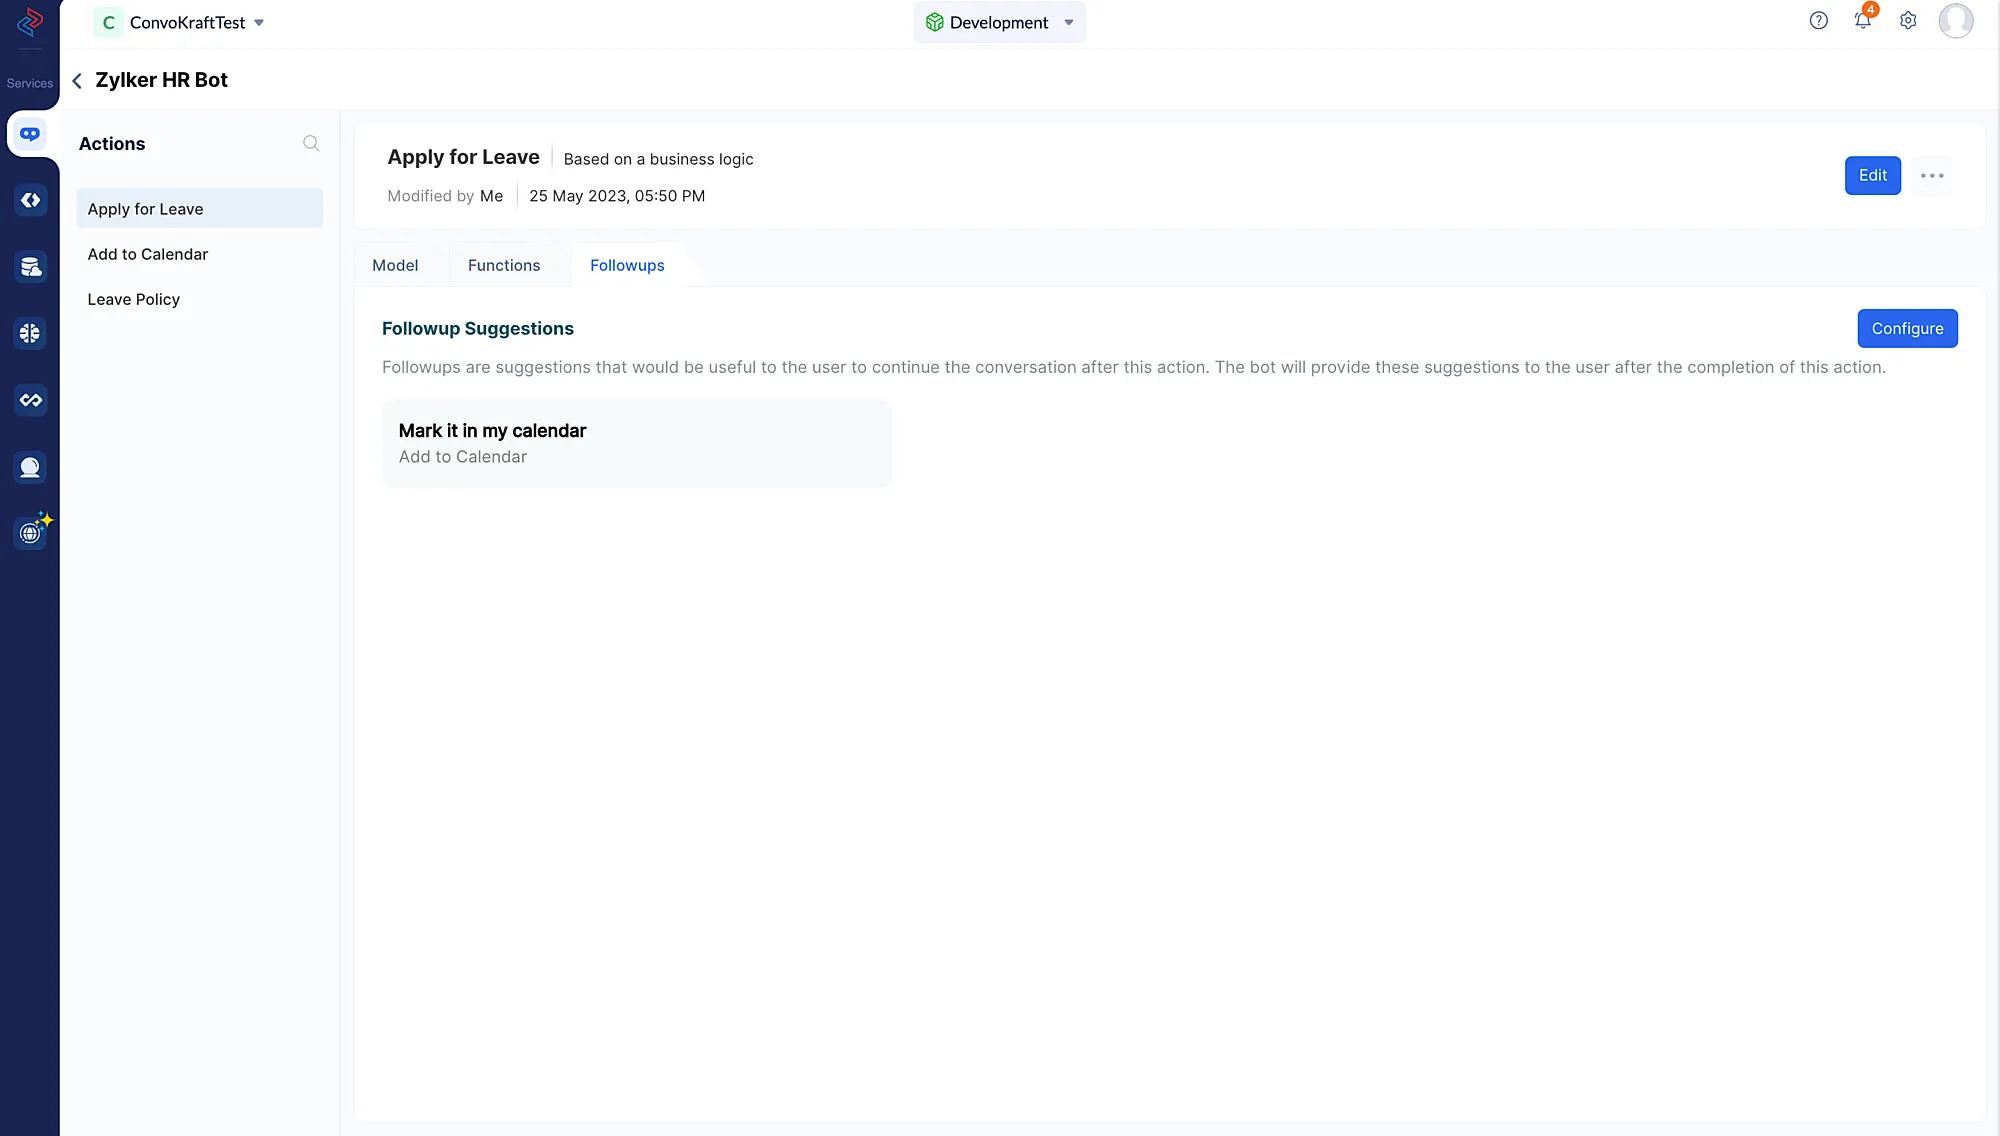Open the three-dots more options menu

pos(1931,176)
